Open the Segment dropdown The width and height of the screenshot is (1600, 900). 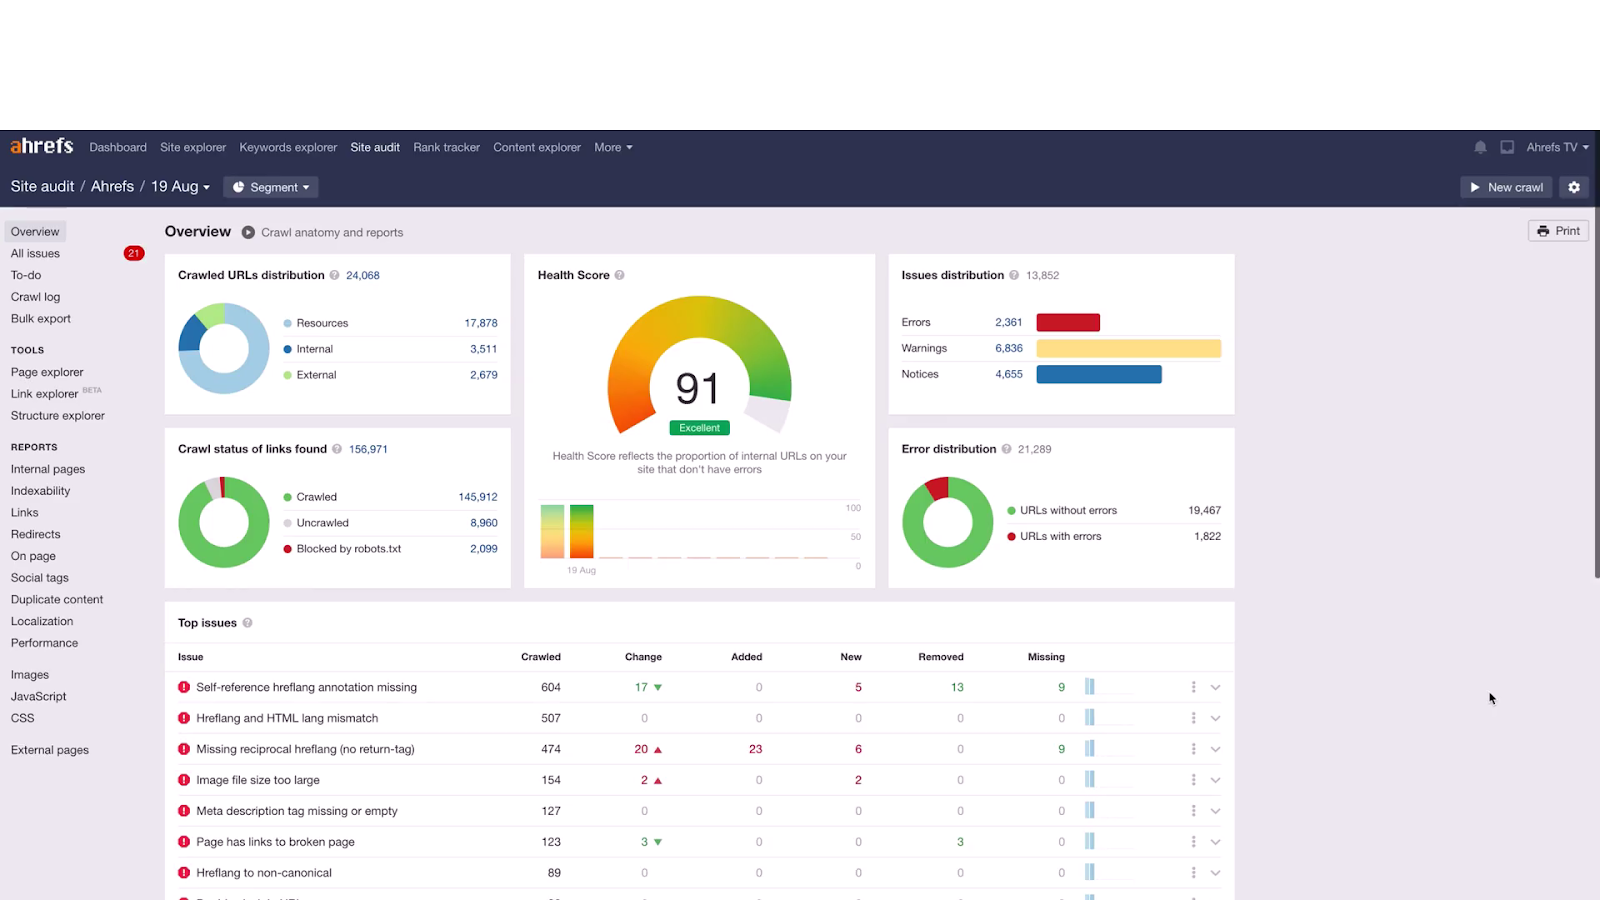(x=270, y=187)
